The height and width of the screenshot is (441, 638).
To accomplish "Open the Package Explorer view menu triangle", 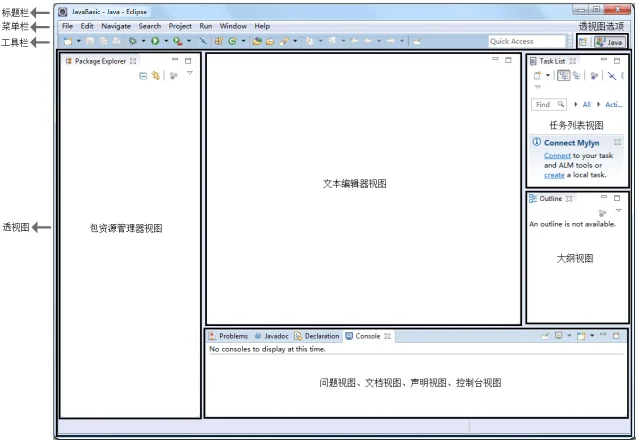I will click(x=190, y=73).
